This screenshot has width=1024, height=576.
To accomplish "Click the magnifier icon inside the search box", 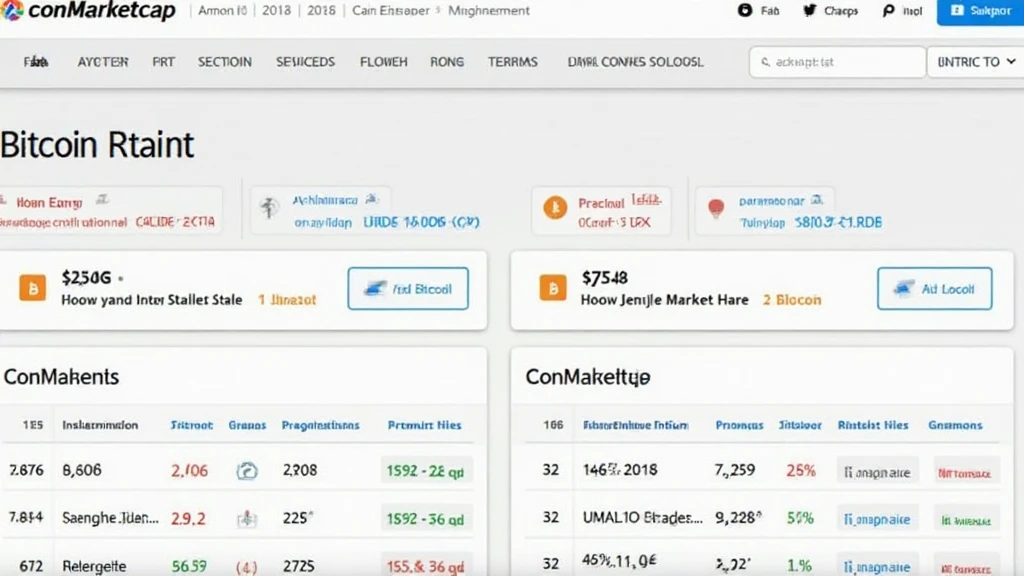I will pyautogui.click(x=765, y=62).
